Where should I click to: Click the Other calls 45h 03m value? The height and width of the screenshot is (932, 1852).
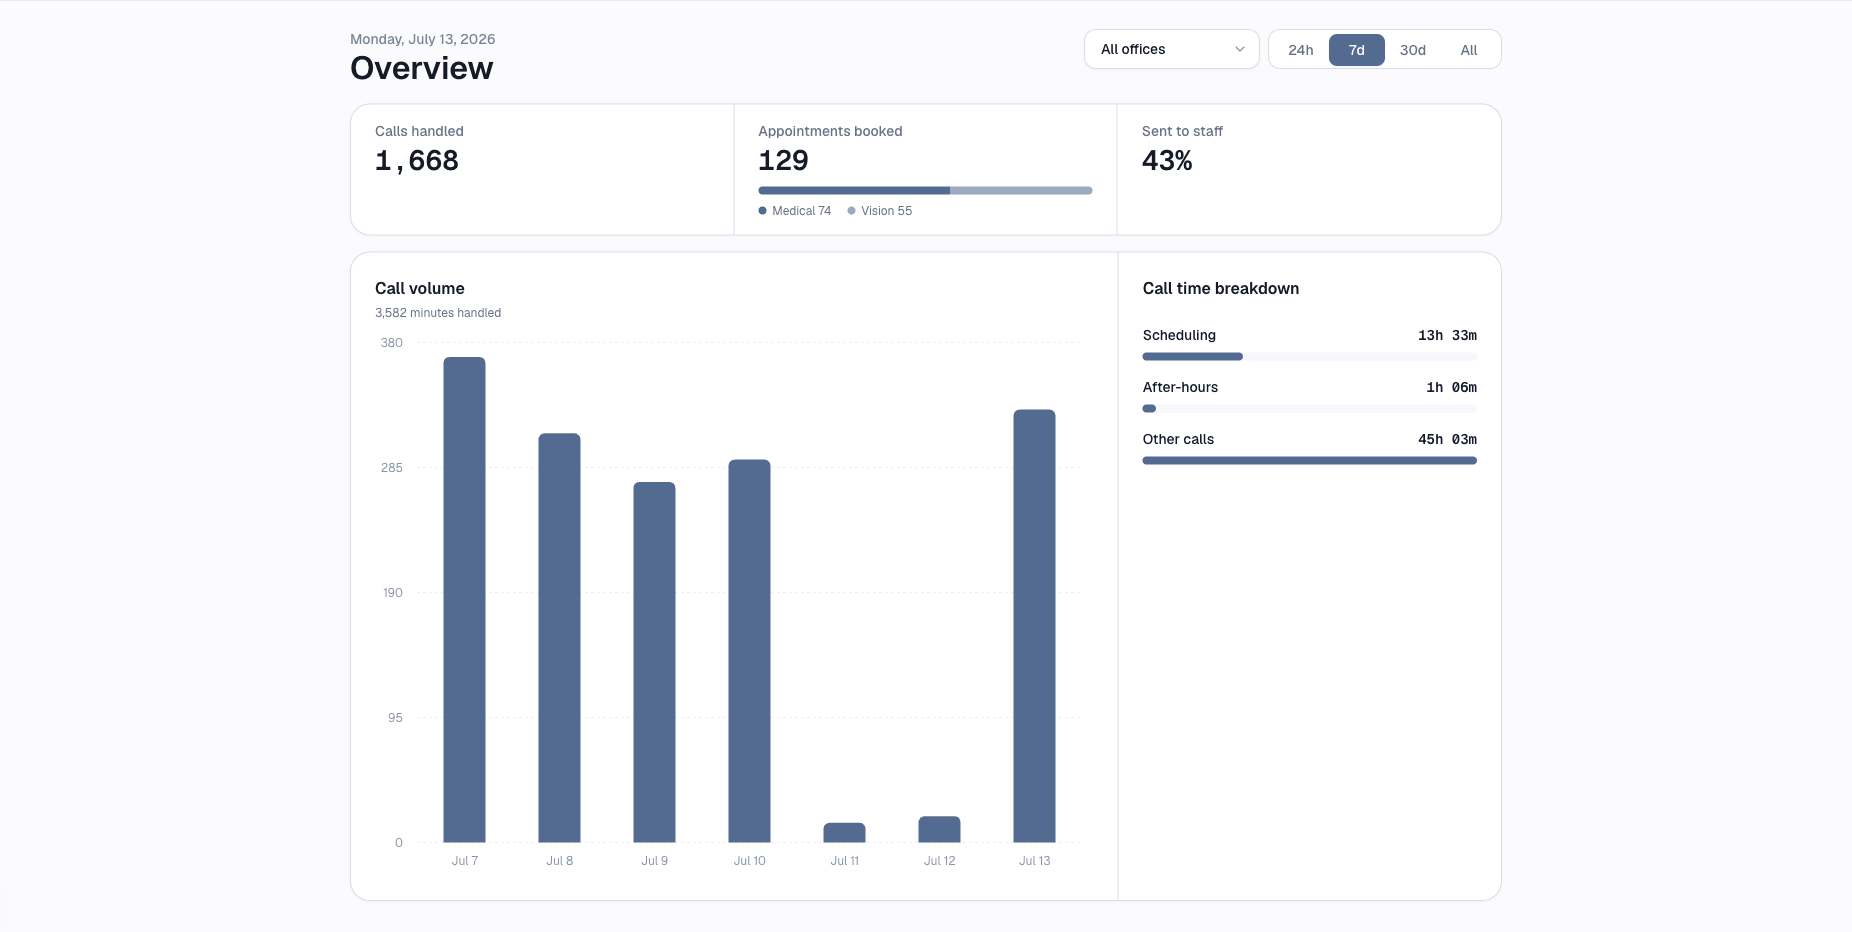(x=1447, y=439)
